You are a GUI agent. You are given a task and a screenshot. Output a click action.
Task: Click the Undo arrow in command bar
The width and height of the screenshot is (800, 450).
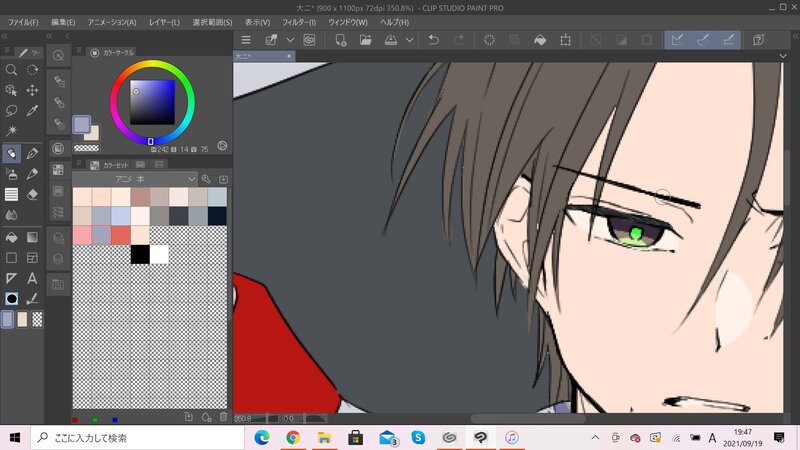point(433,40)
